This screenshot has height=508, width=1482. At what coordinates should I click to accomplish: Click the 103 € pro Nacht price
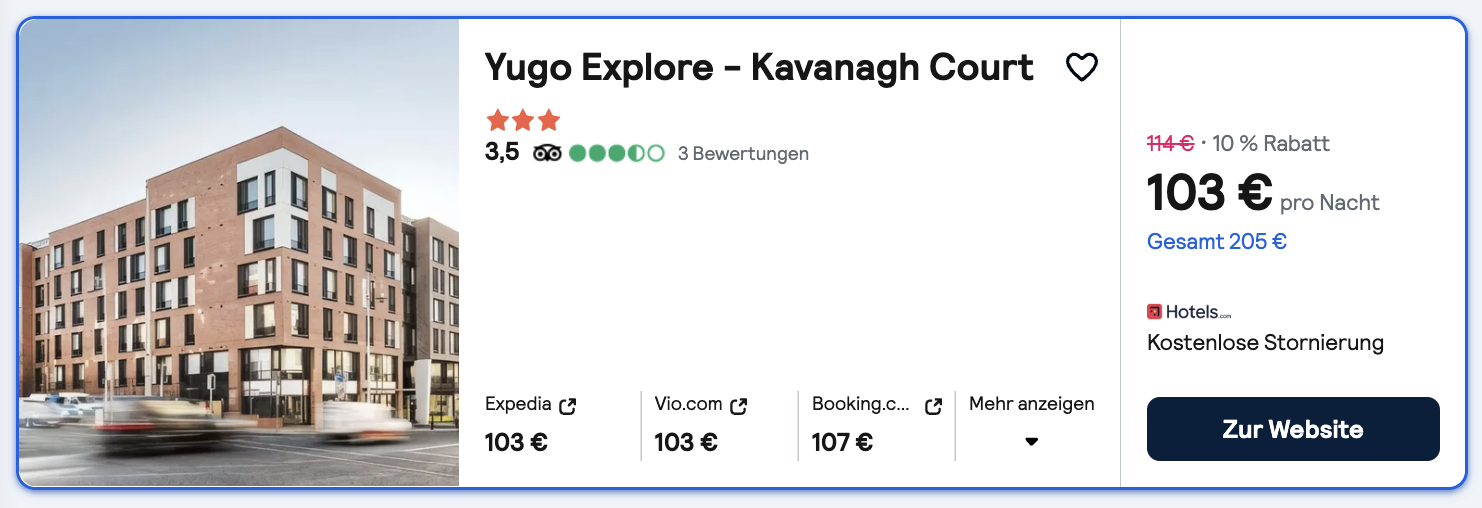1263,193
